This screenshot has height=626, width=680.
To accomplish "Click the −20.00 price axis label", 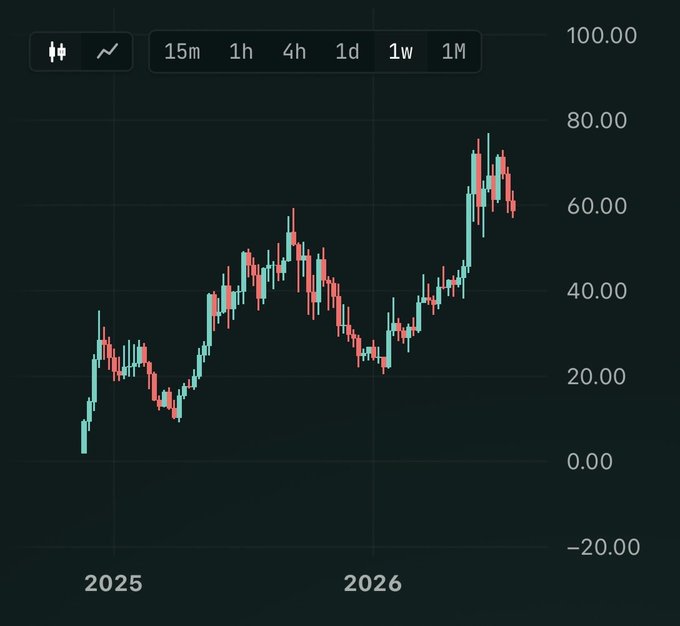I will [x=603, y=547].
